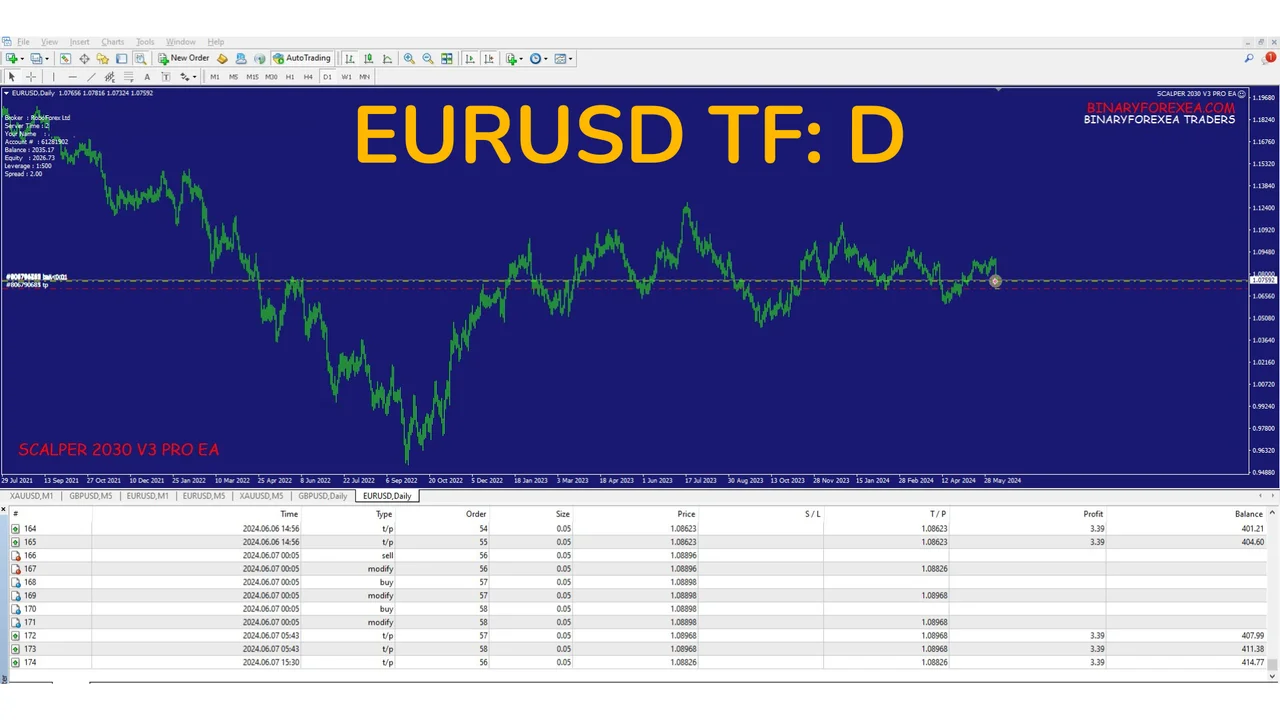Select order row 174
The image size is (1280, 720).
[x=640, y=662]
